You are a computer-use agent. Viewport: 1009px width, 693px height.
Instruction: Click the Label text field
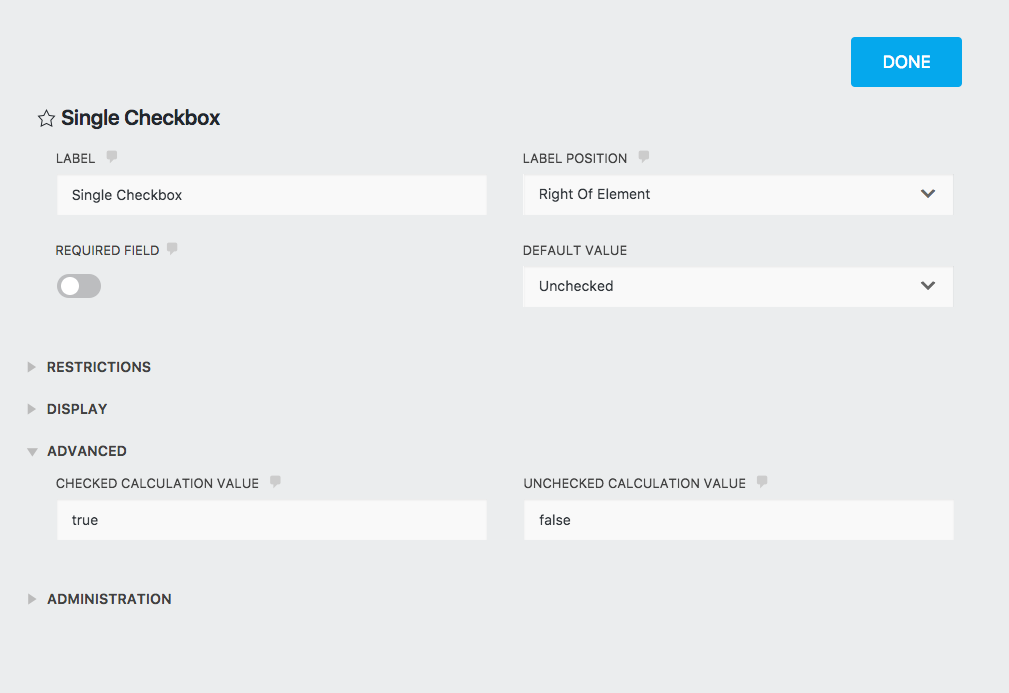(271, 196)
